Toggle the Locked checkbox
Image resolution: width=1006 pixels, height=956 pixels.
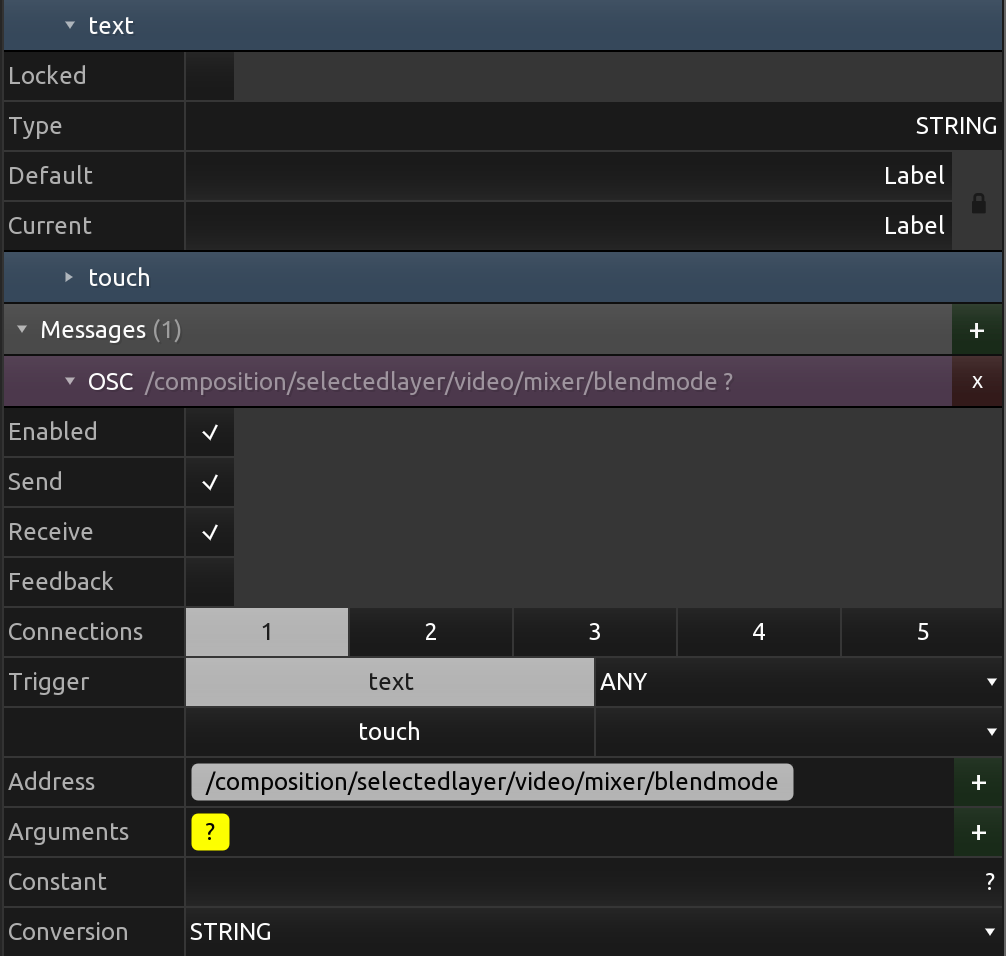[210, 76]
